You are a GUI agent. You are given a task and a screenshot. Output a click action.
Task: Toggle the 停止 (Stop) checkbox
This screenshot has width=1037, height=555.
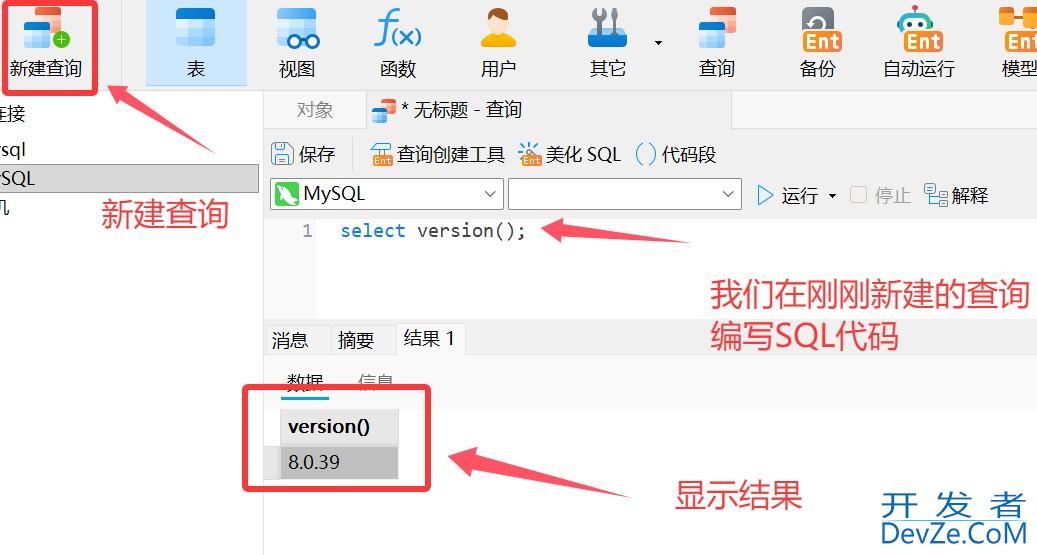[x=858, y=194]
